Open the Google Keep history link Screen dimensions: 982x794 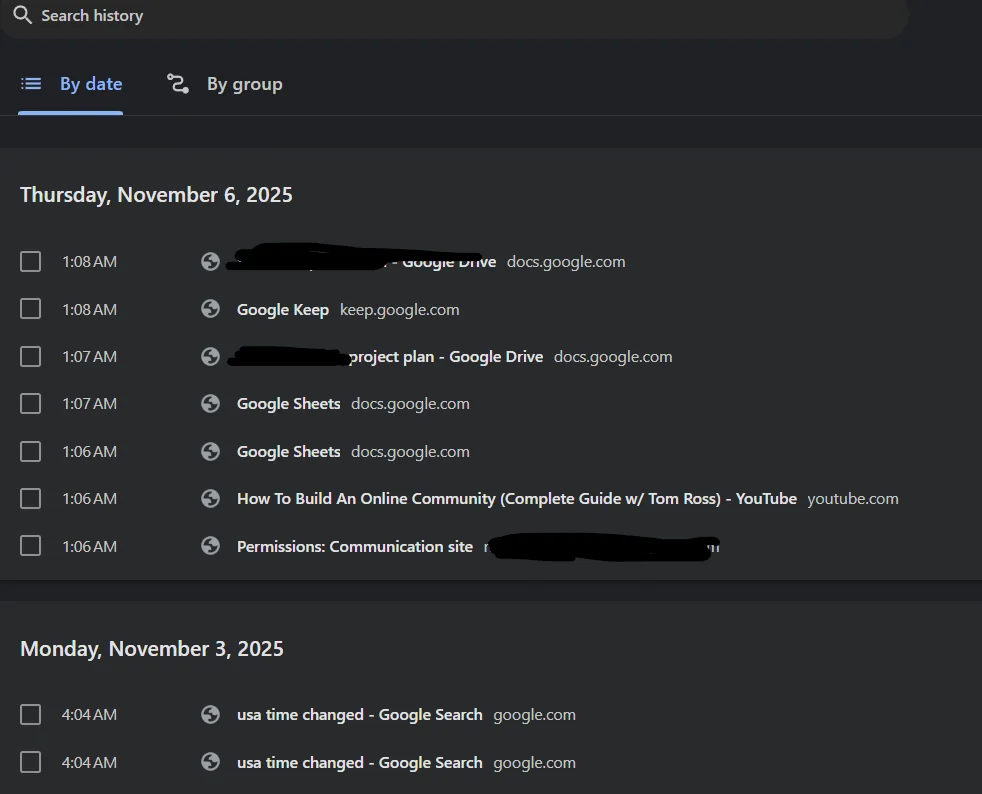pos(283,310)
